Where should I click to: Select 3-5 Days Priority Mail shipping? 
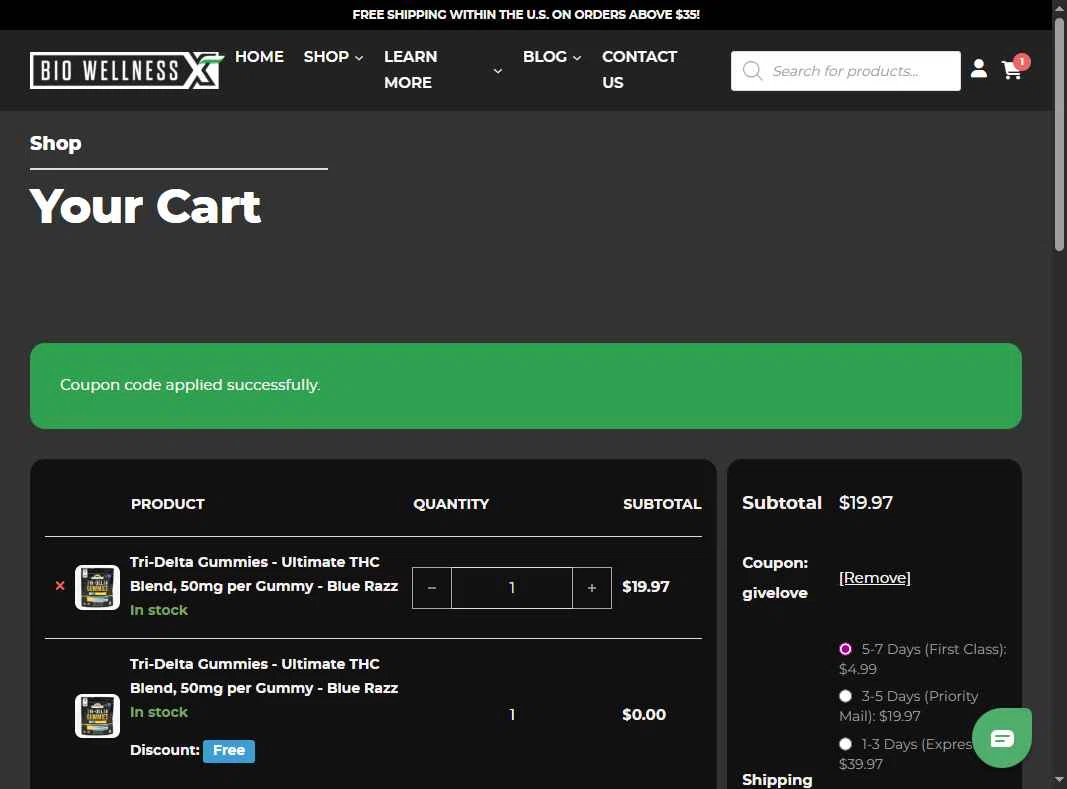tap(845, 696)
